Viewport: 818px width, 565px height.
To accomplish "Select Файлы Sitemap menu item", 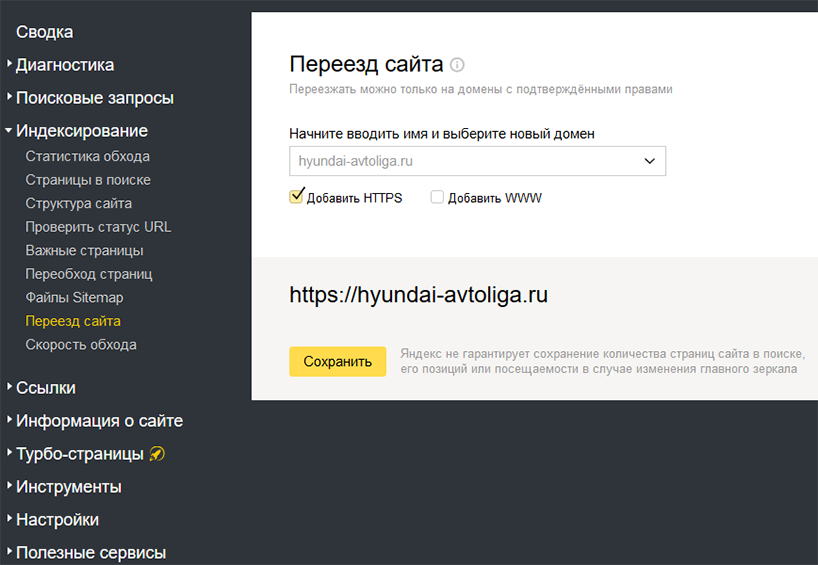I will 74,297.
